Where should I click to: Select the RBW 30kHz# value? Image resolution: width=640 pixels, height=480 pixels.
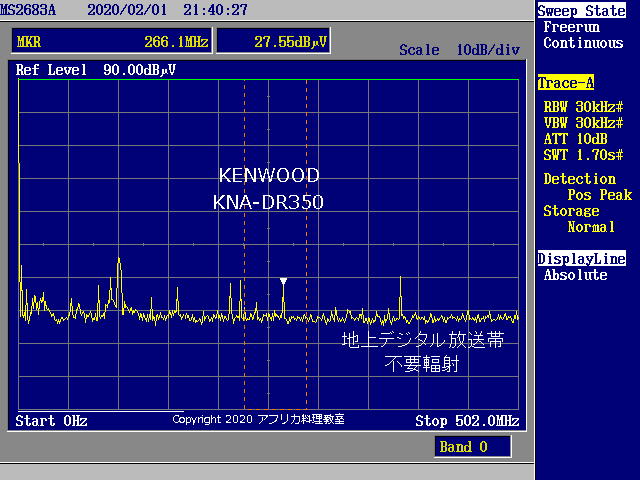583,107
